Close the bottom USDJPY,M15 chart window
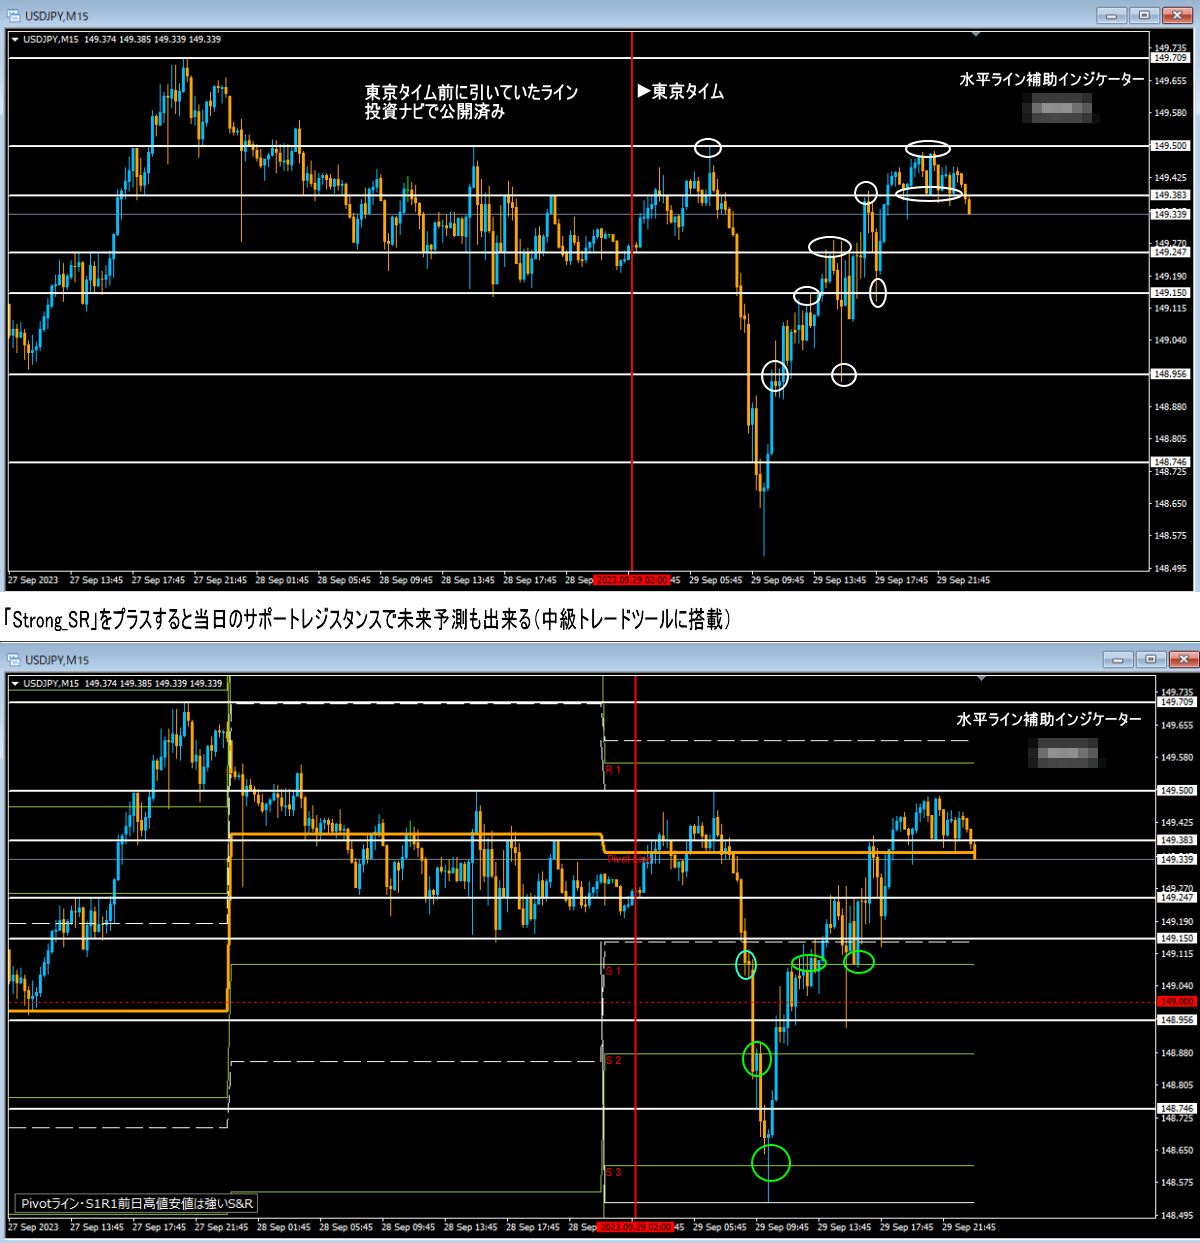Screen dimensions: 1200x1243 1183,659
